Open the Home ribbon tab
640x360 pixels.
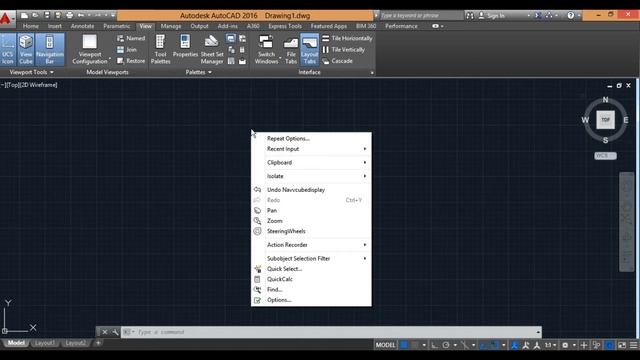(x=31, y=26)
